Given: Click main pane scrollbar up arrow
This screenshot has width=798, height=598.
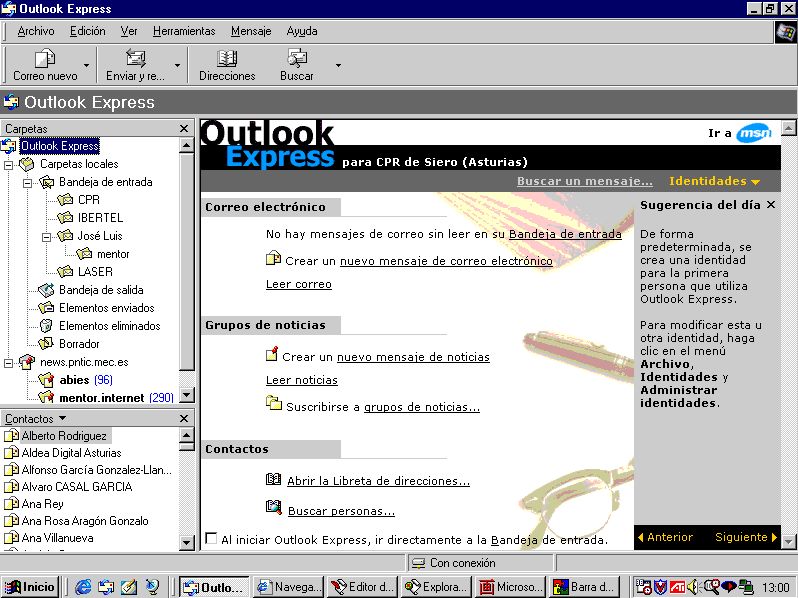Looking at the screenshot, I should [x=788, y=128].
